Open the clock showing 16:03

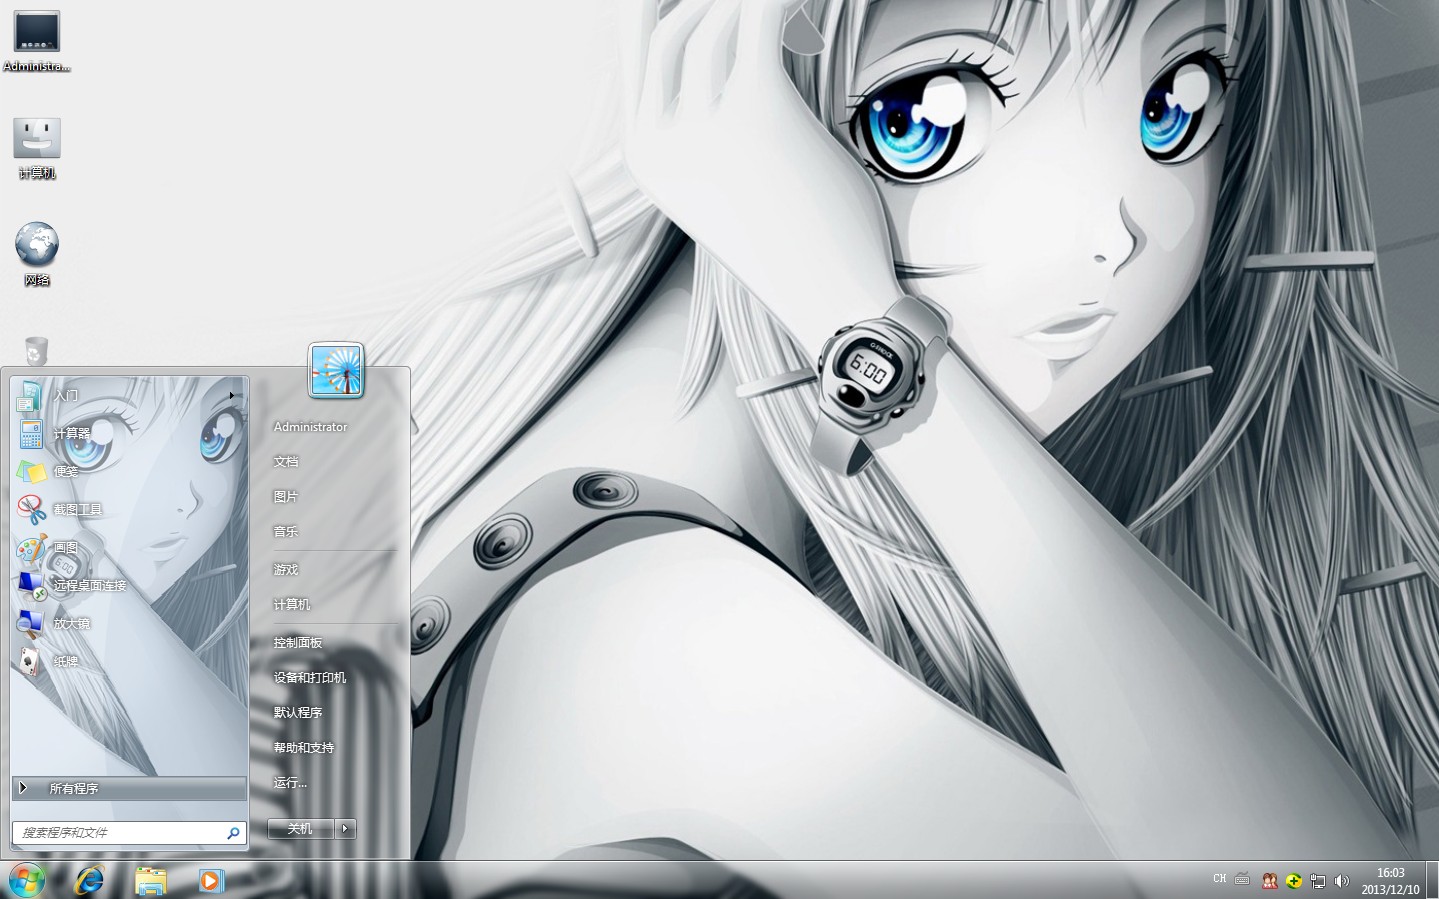tap(1390, 880)
